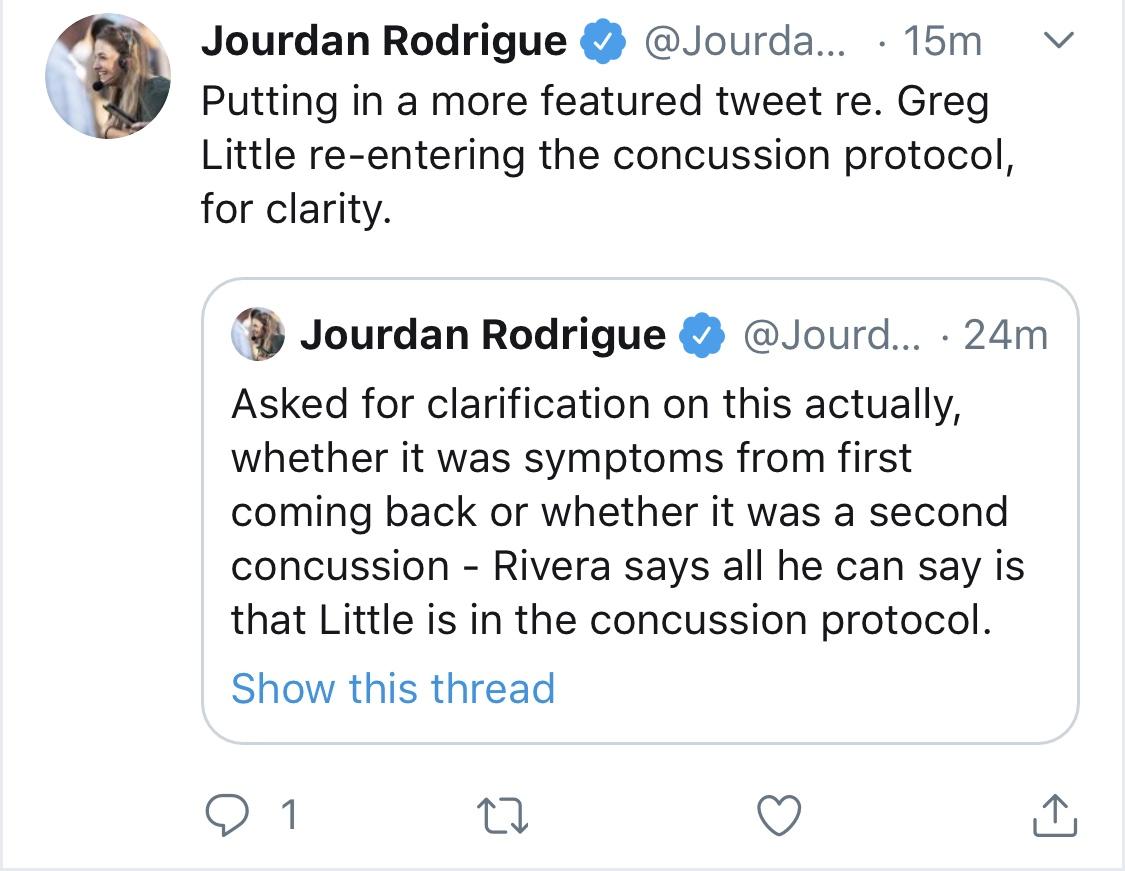
Task: Retweet this tweet using the arrows icon
Action: point(502,816)
